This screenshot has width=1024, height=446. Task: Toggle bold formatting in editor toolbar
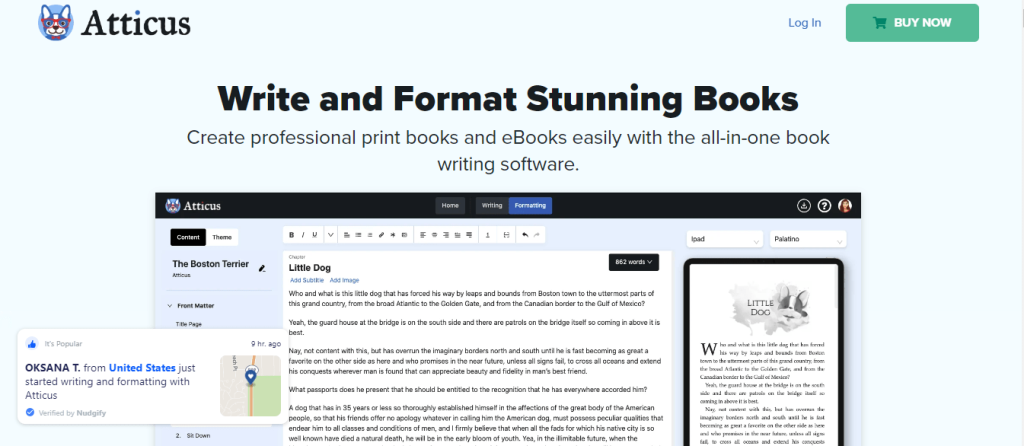(292, 234)
